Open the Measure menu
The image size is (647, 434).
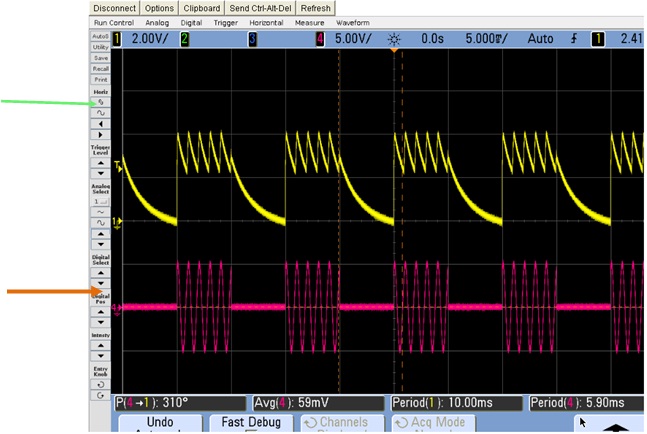(312, 22)
